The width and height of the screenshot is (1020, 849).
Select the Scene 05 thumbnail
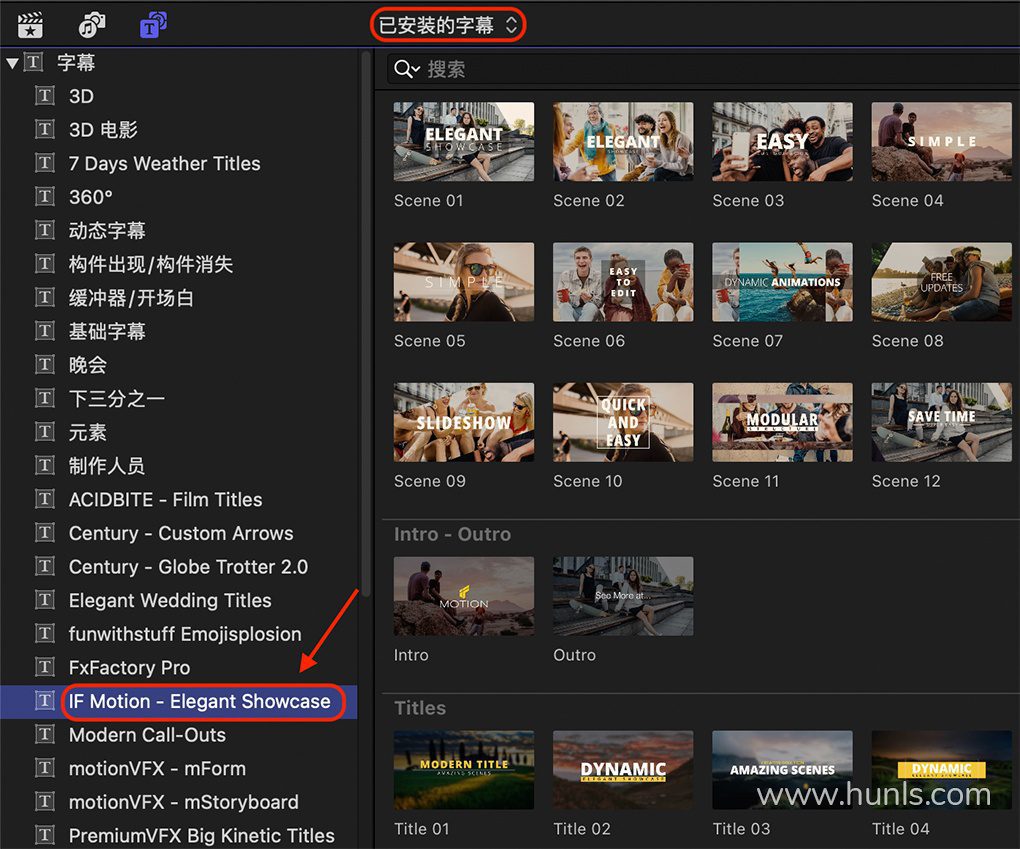coord(464,282)
